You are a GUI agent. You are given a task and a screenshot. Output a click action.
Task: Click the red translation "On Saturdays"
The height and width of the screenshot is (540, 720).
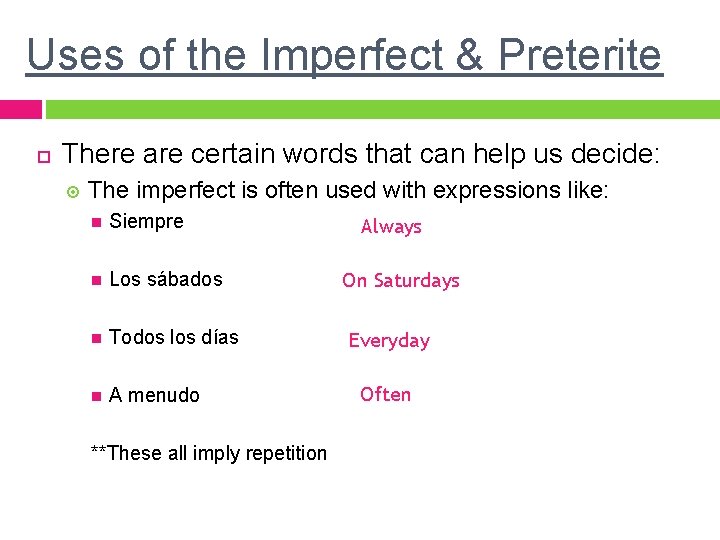tap(400, 281)
